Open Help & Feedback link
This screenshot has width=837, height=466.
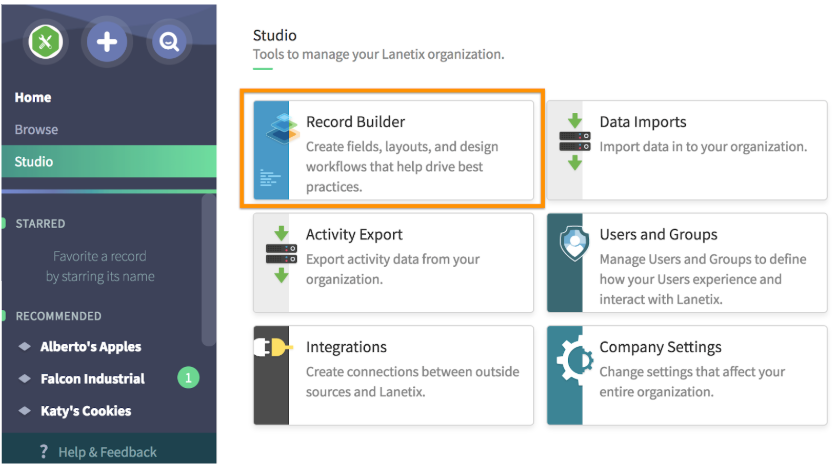[107, 452]
